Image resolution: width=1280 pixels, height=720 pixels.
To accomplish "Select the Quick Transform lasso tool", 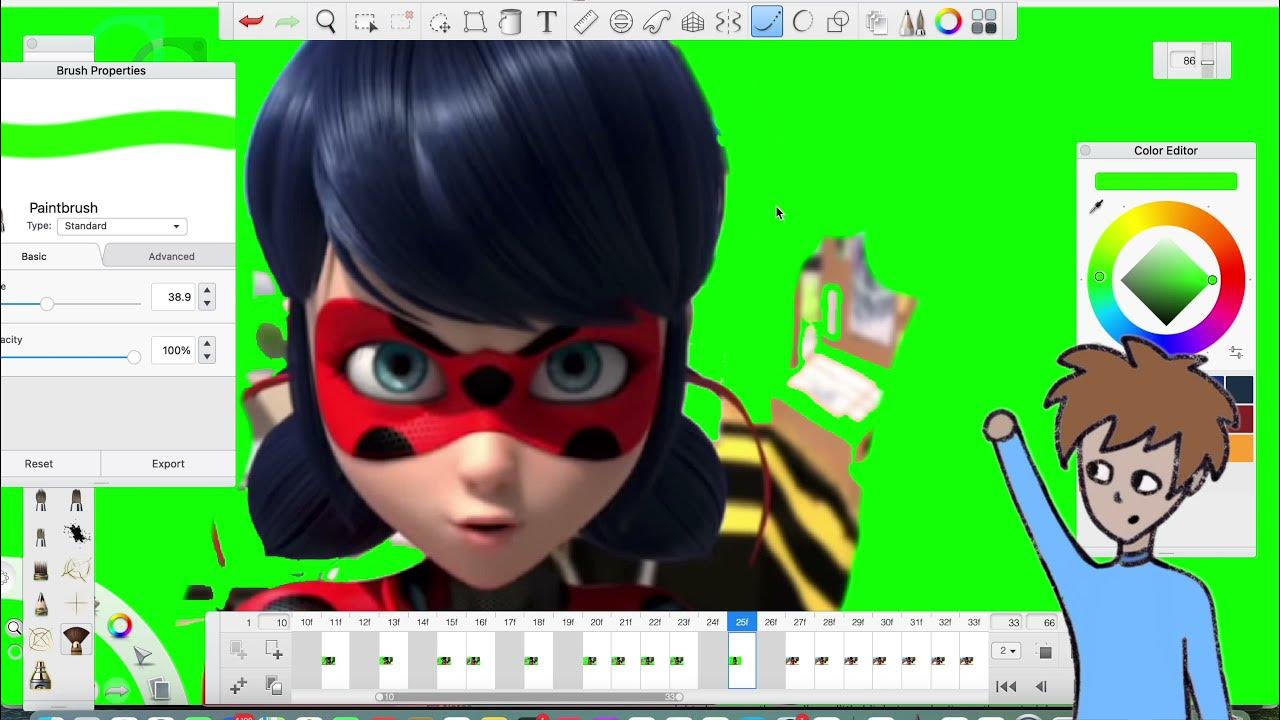I will [440, 22].
